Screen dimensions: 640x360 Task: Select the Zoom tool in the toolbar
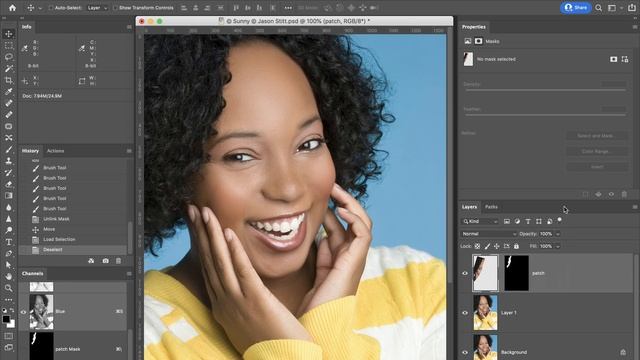9,288
